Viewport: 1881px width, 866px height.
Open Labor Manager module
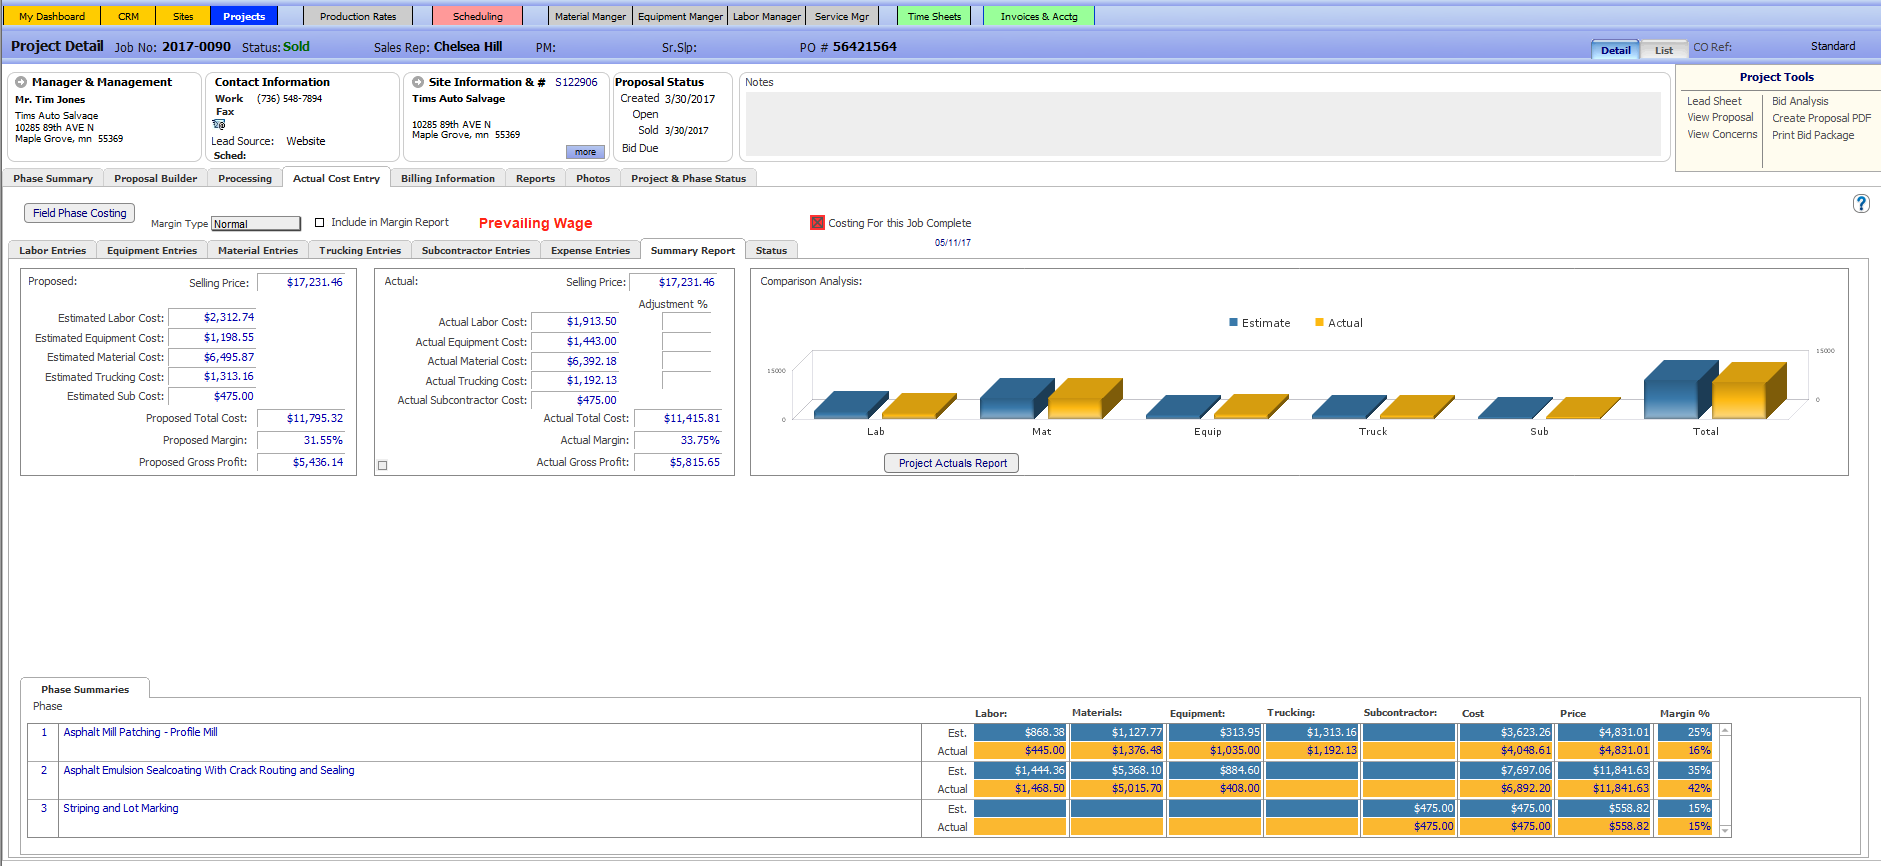(x=767, y=16)
